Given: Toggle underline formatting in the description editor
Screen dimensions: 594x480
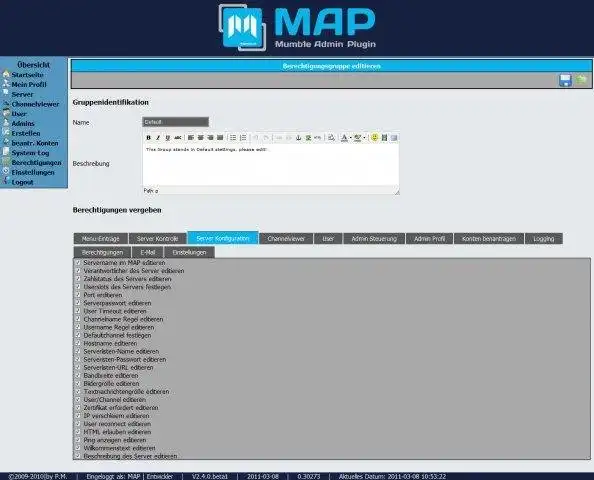Looking at the screenshot, I should pos(167,138).
